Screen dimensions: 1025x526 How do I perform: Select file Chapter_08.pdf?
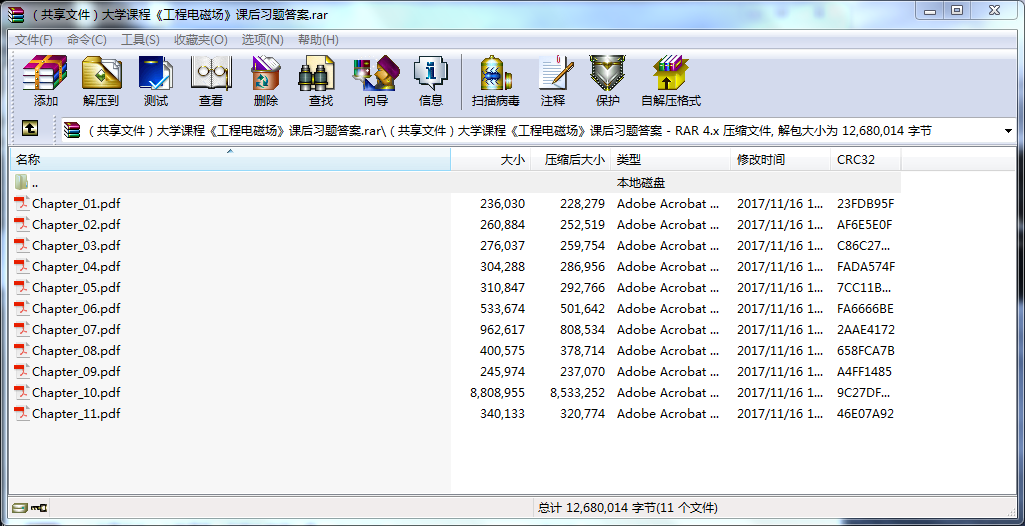[x=76, y=350]
